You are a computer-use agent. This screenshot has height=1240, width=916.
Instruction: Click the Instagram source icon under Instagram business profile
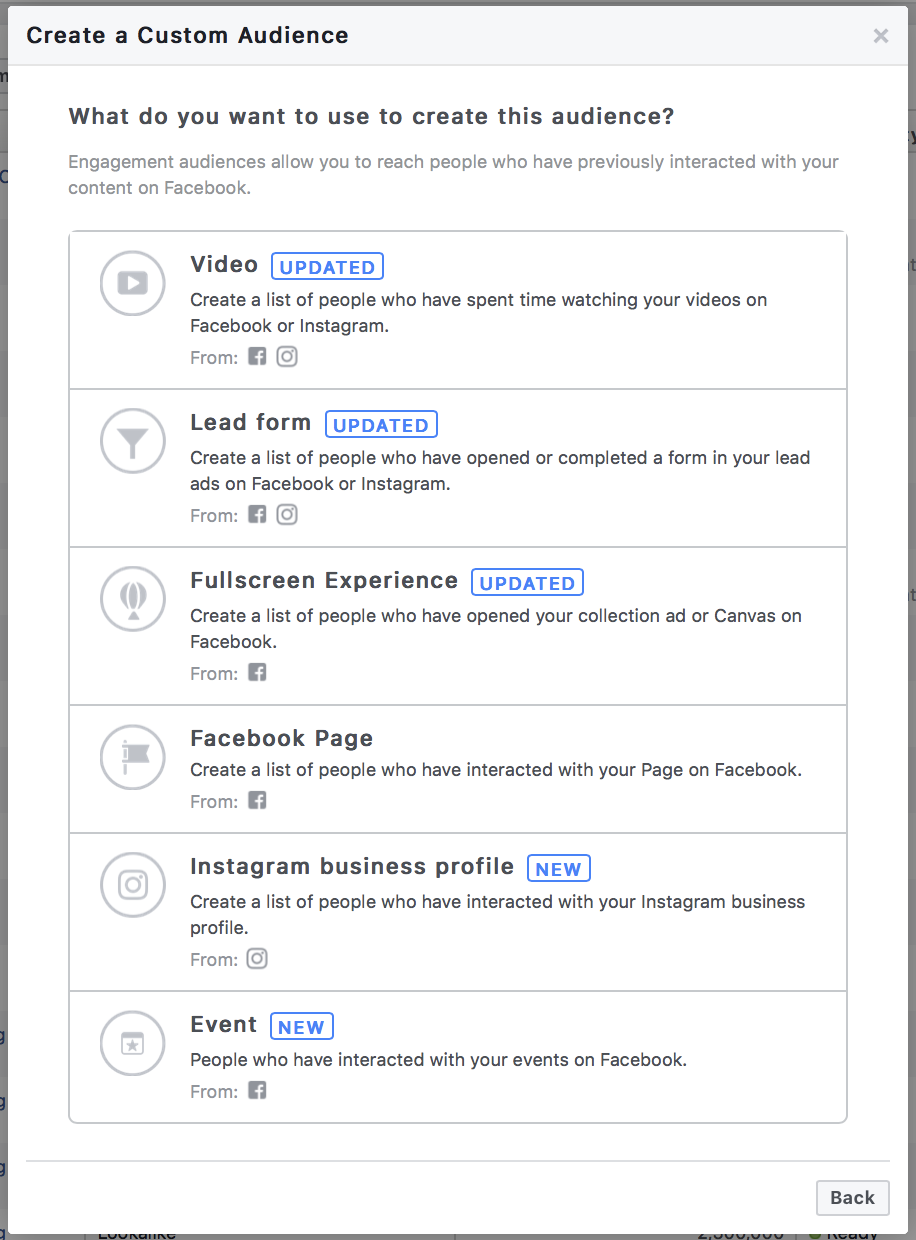click(x=257, y=958)
